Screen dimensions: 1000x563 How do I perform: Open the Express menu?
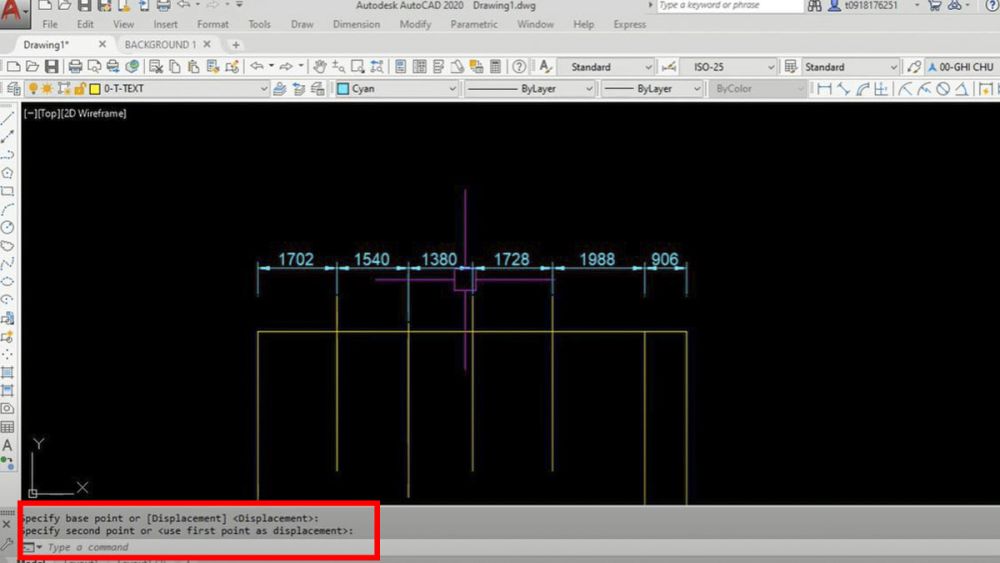(629, 24)
